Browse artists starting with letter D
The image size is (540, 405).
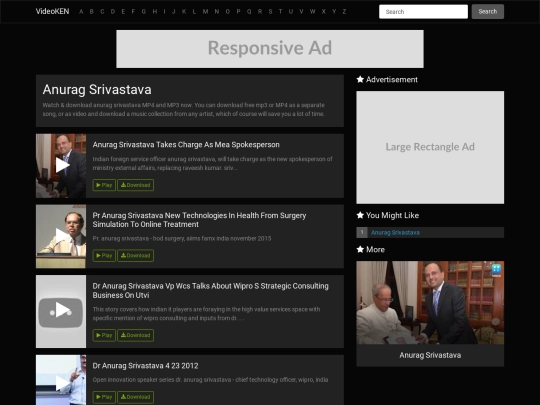pos(113,12)
